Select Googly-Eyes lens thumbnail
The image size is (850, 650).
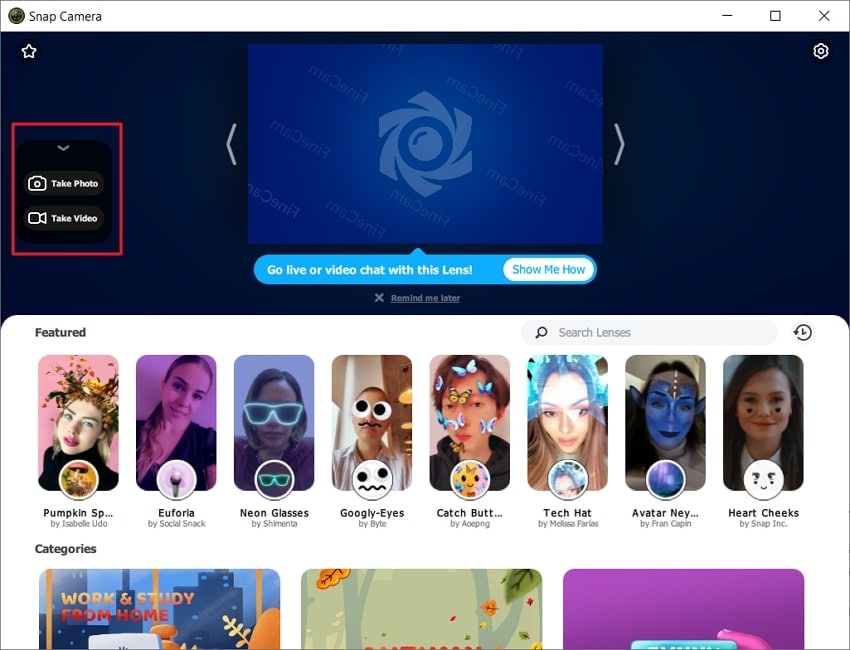pyautogui.click(x=372, y=423)
